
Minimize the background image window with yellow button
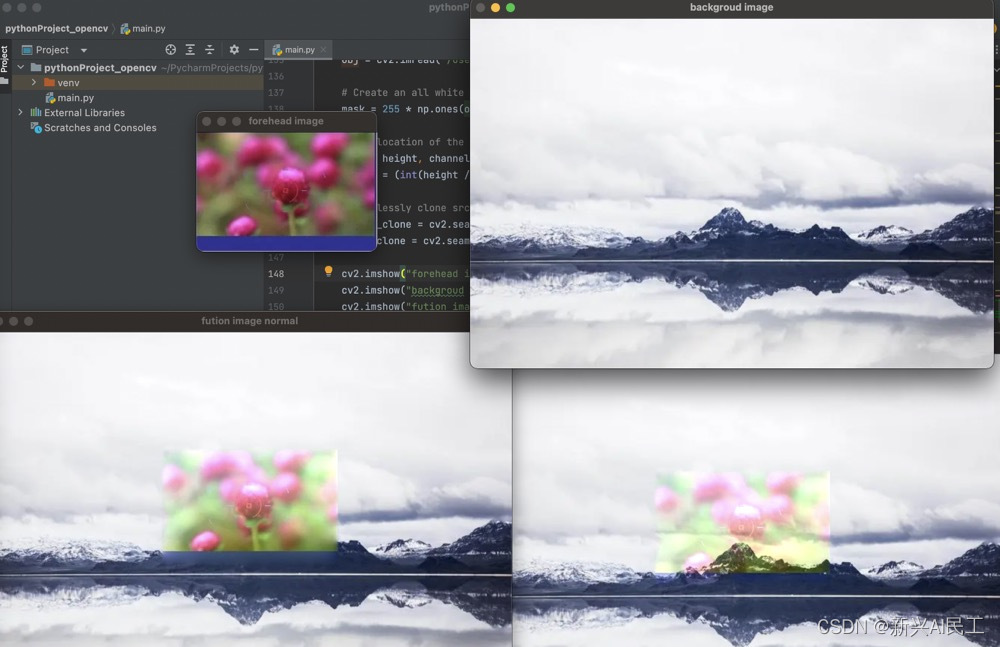click(x=496, y=8)
